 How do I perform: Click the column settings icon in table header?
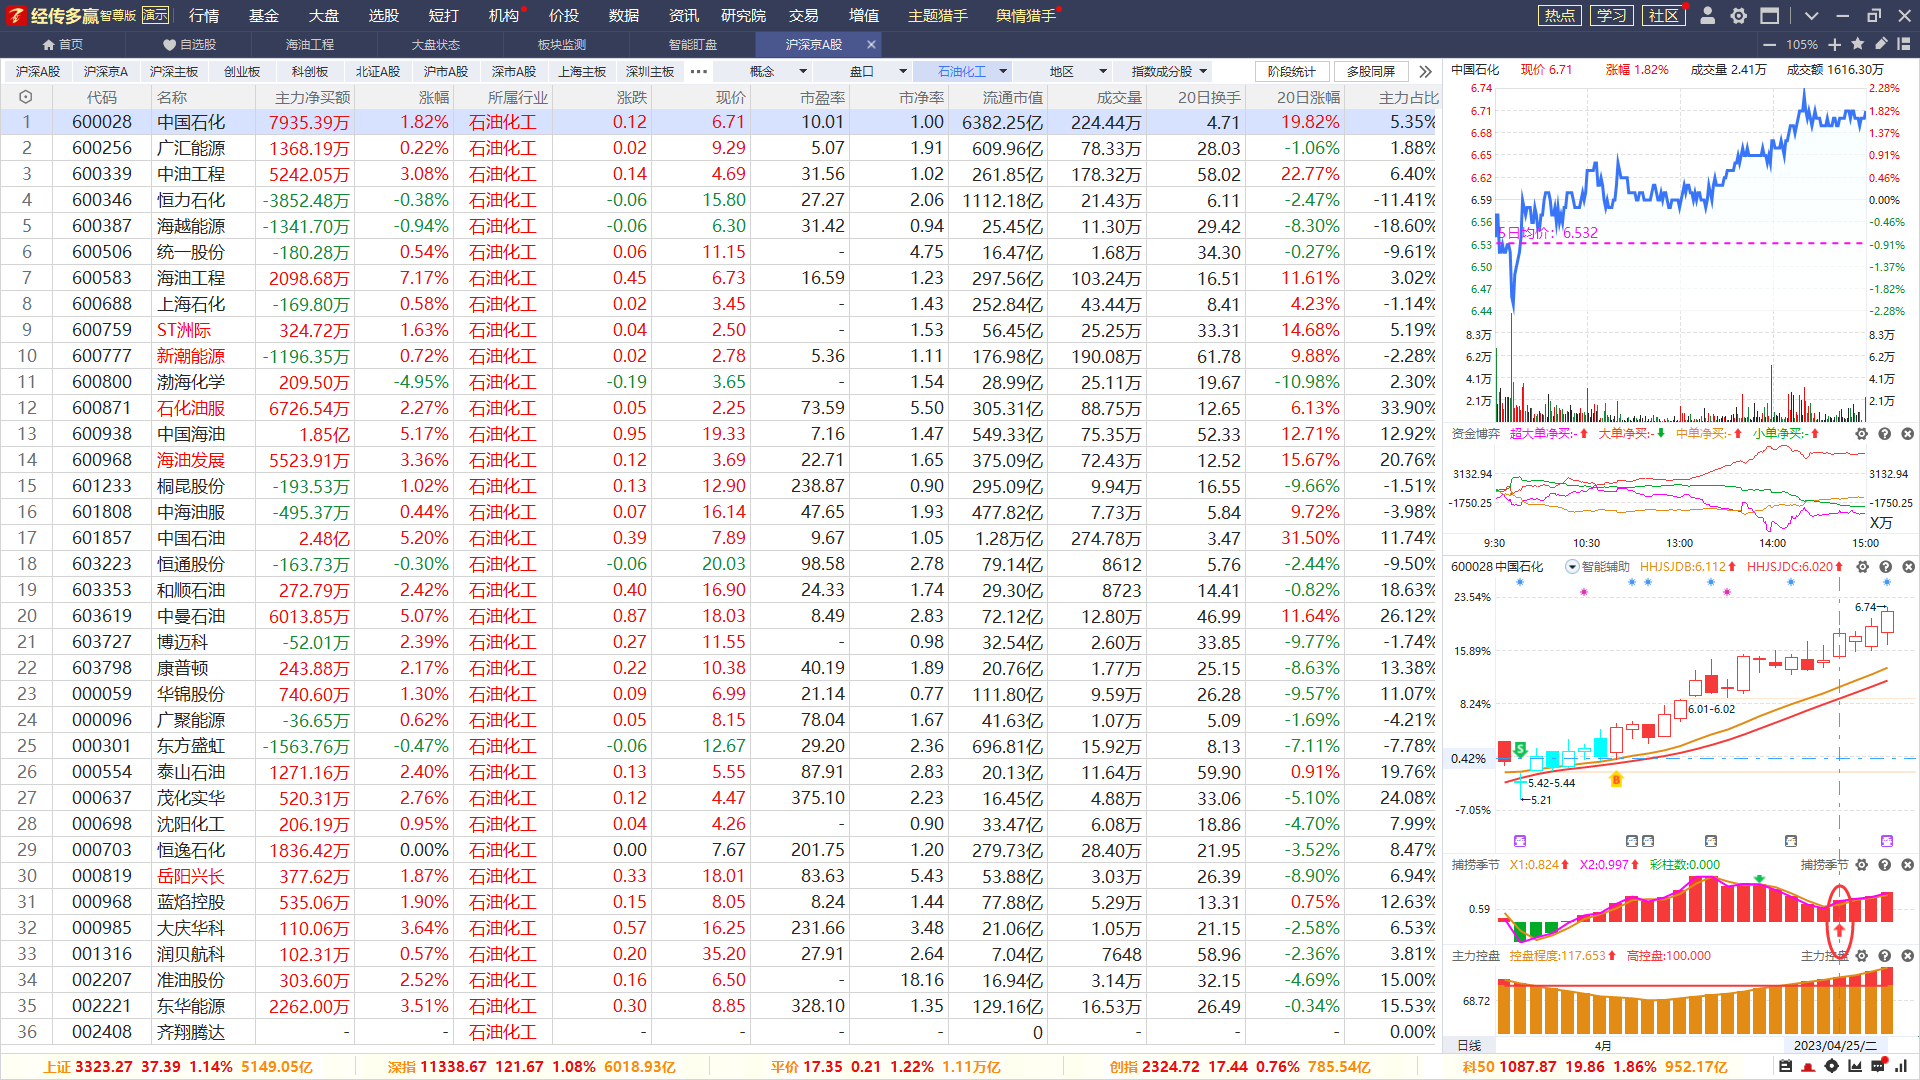(x=26, y=97)
